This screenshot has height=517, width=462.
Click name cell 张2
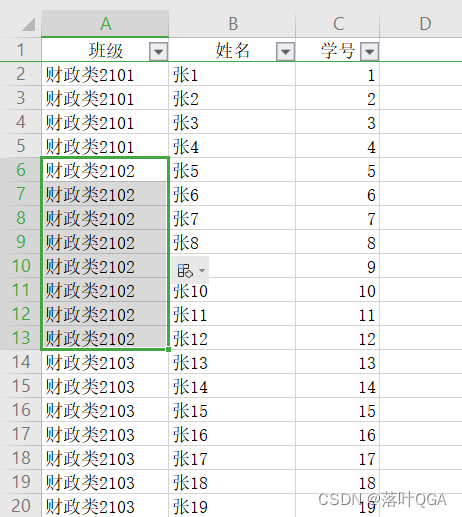click(232, 98)
